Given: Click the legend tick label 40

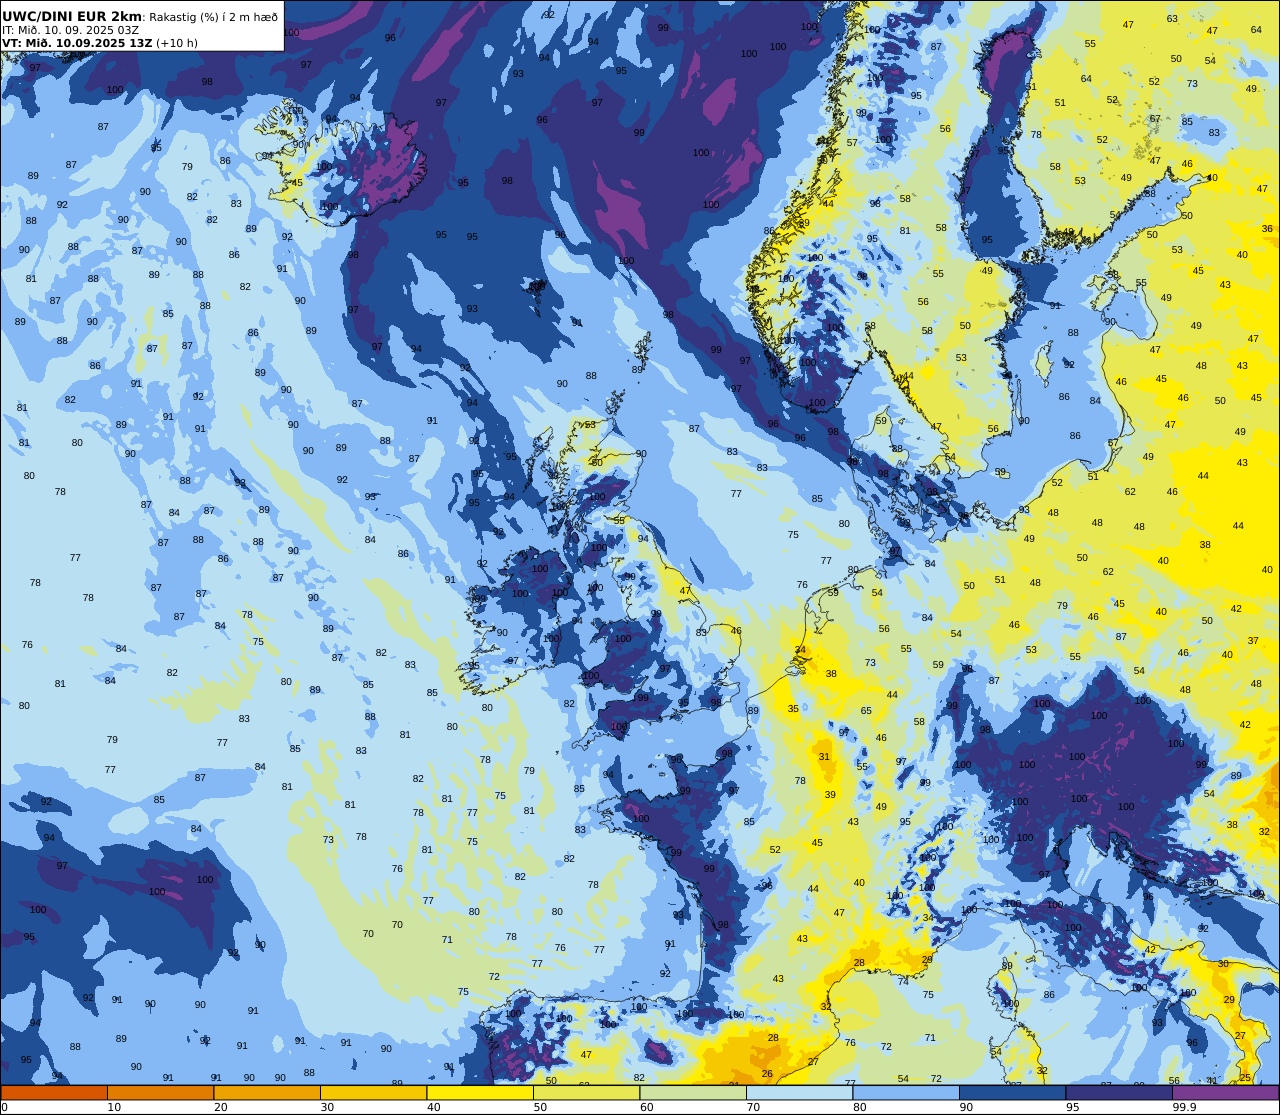Looking at the screenshot, I should tap(434, 1107).
